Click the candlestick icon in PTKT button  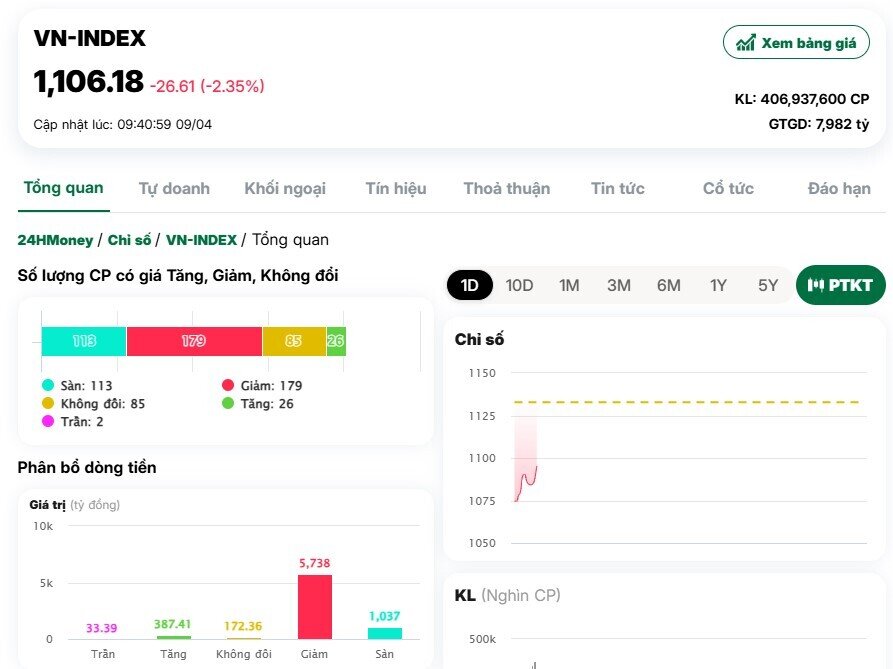[x=817, y=285]
